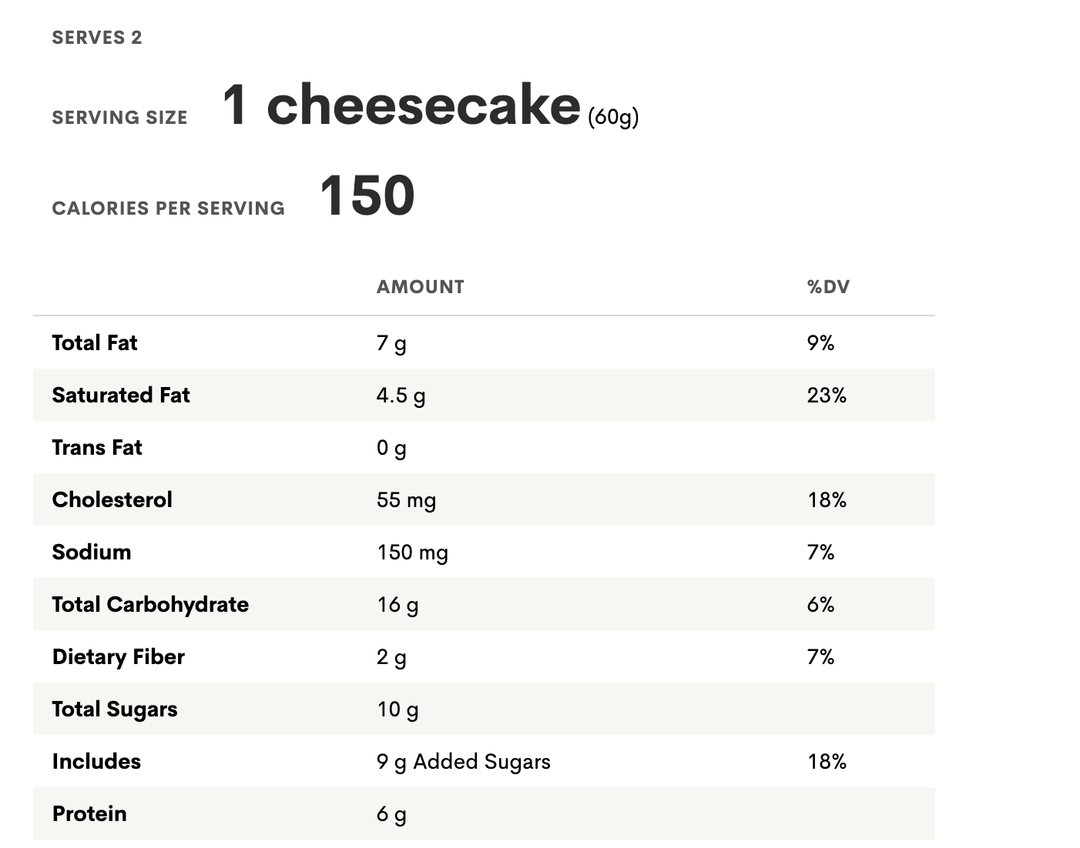
Task: Select the Trans Fat row label
Action: point(97,448)
